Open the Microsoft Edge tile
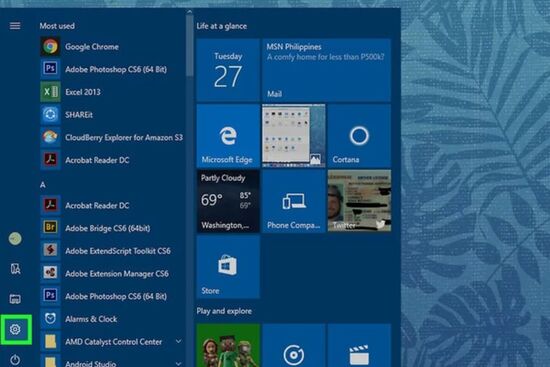Image resolution: width=550 pixels, height=367 pixels. (228, 135)
